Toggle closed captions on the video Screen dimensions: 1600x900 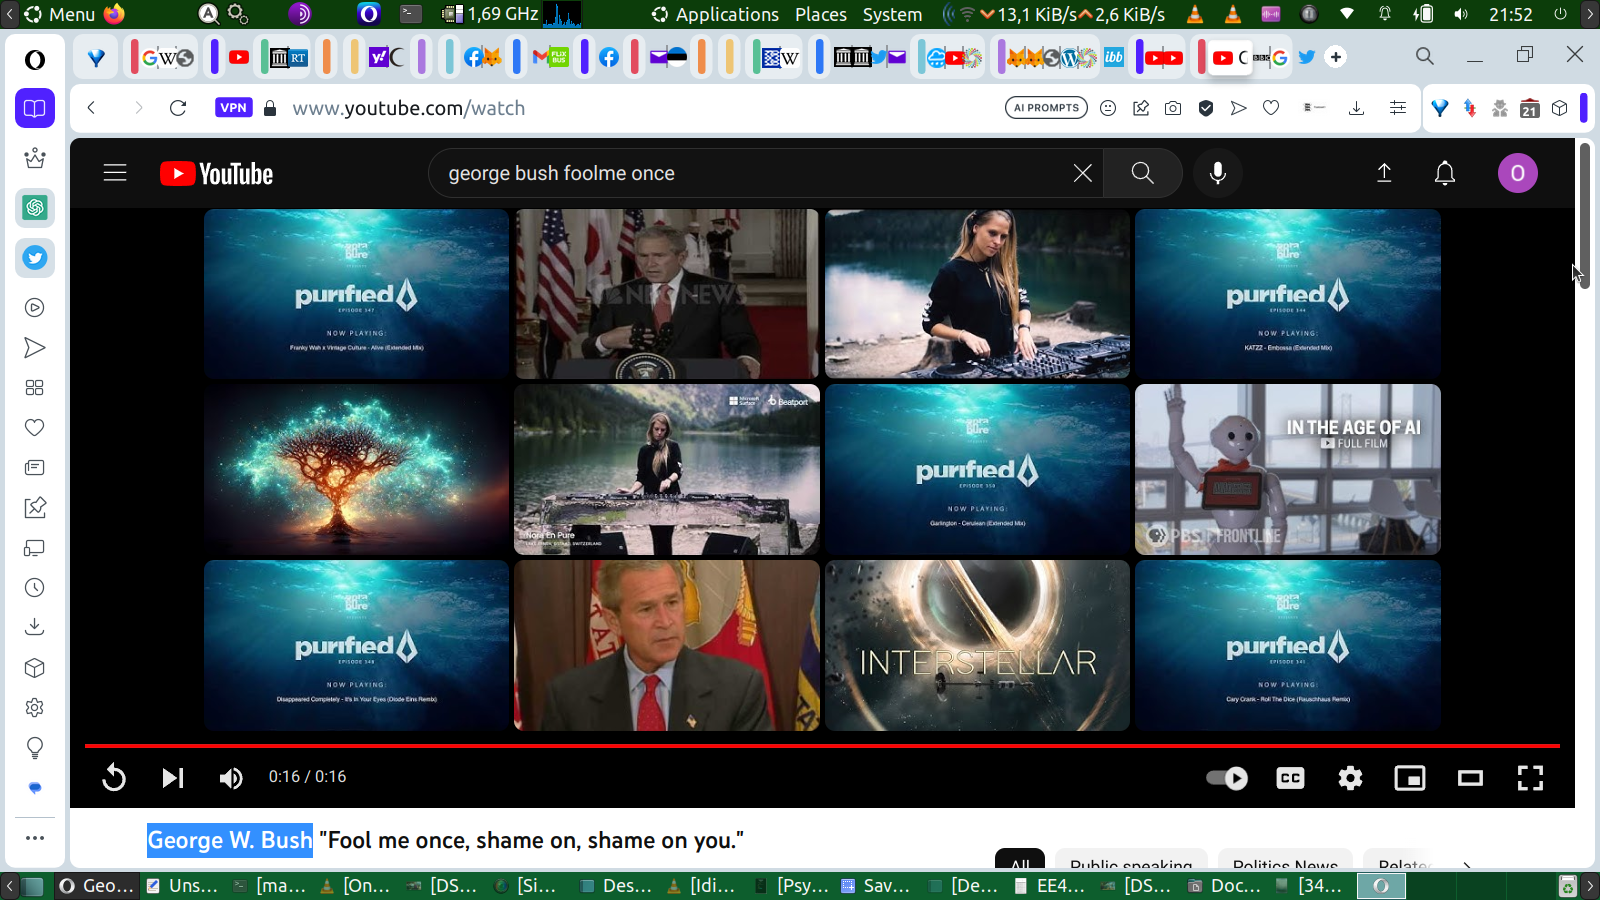(1290, 777)
